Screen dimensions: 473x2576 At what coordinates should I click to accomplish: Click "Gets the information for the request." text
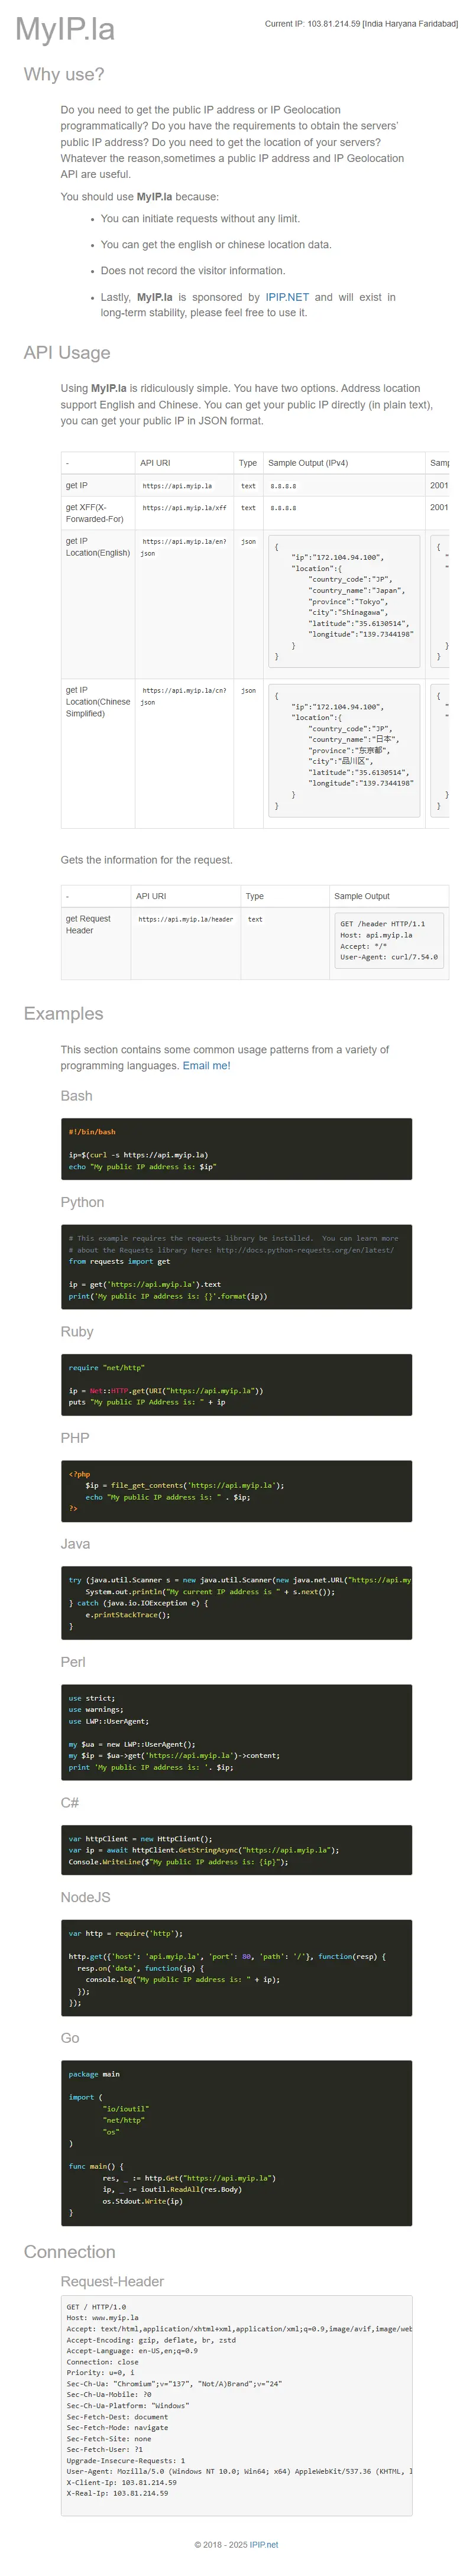pos(146,860)
